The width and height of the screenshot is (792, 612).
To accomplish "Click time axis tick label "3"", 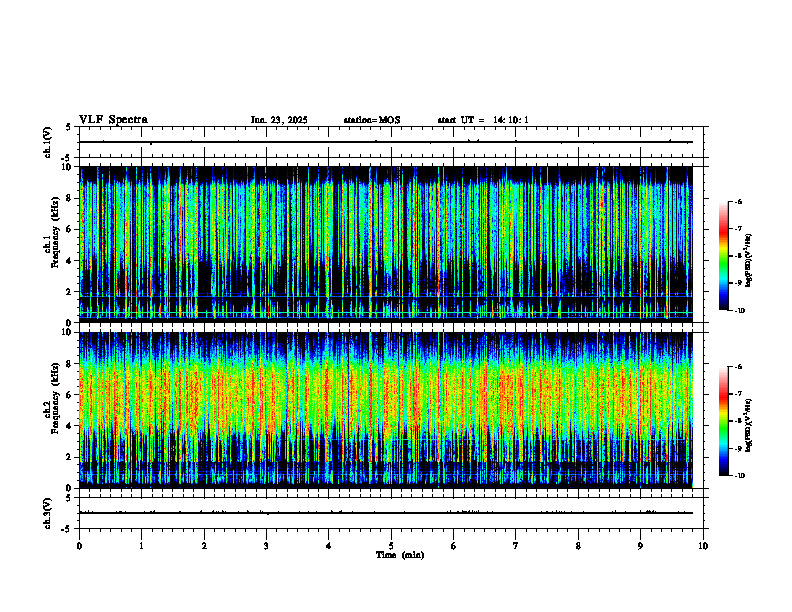I will click(x=266, y=546).
